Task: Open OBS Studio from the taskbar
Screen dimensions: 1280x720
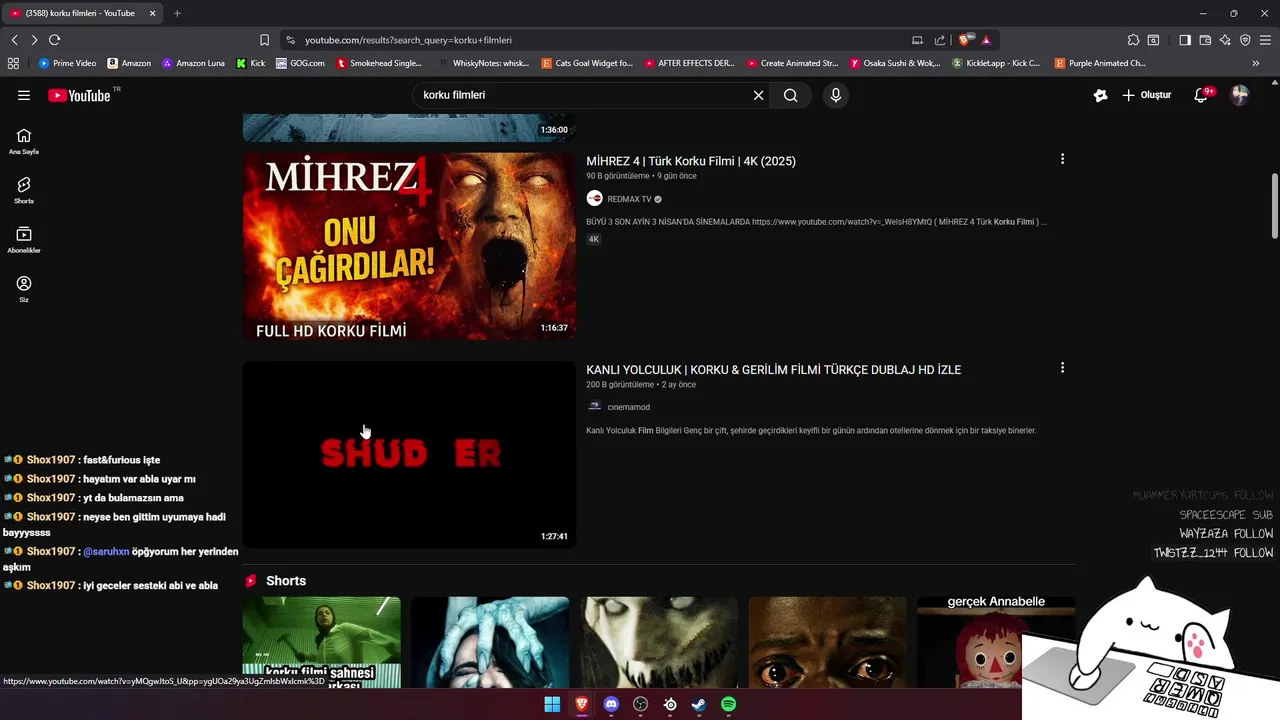Action: pos(641,705)
